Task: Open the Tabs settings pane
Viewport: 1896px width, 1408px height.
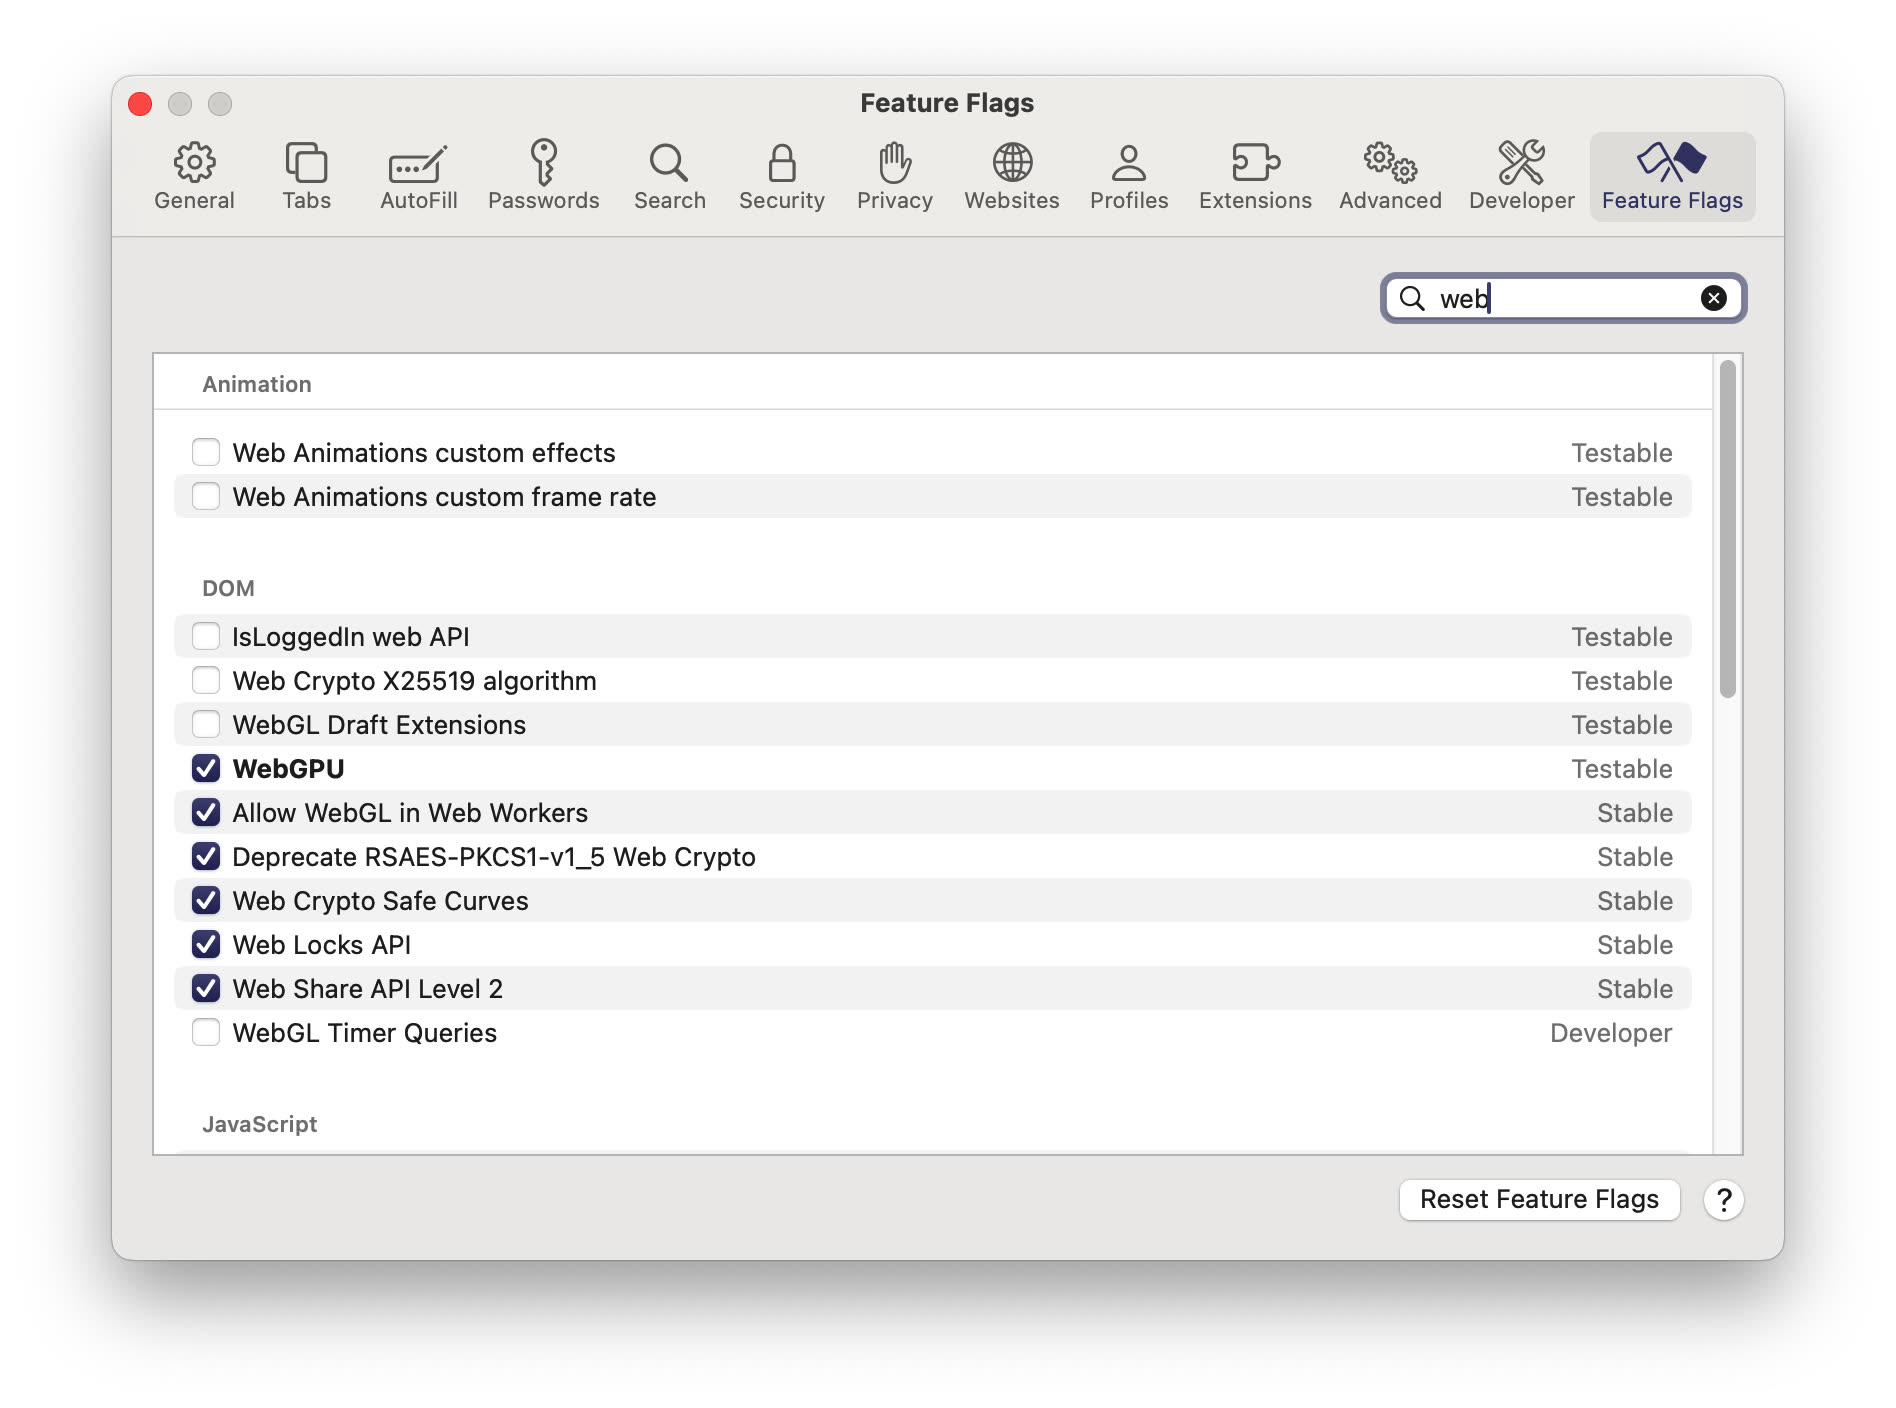Action: pos(306,176)
